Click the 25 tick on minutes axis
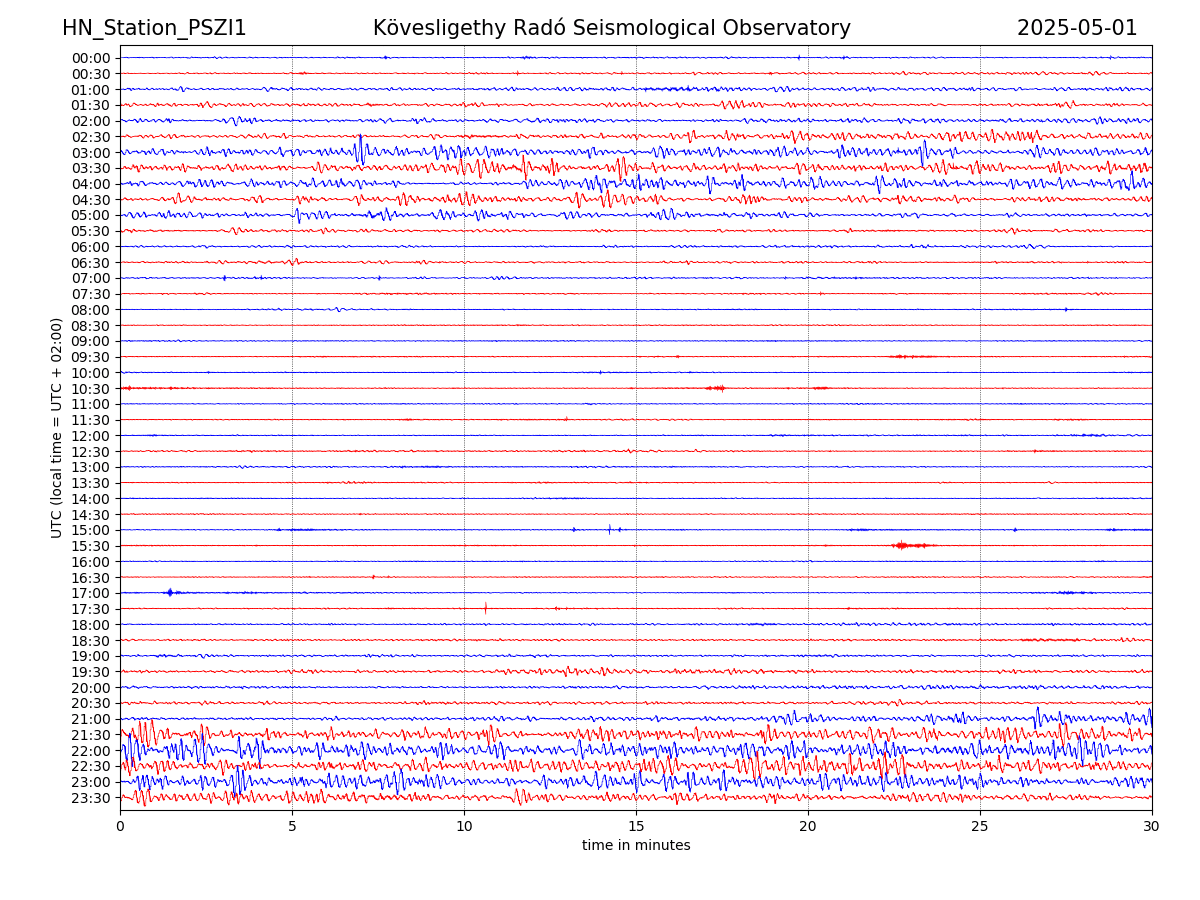Screen dimensions: 1200x900 (x=980, y=826)
